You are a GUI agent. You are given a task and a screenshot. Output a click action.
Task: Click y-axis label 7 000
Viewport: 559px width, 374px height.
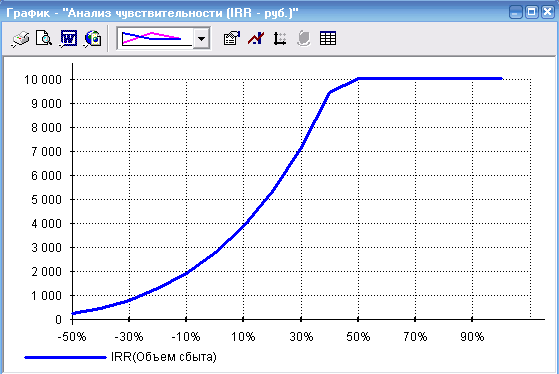pos(46,152)
